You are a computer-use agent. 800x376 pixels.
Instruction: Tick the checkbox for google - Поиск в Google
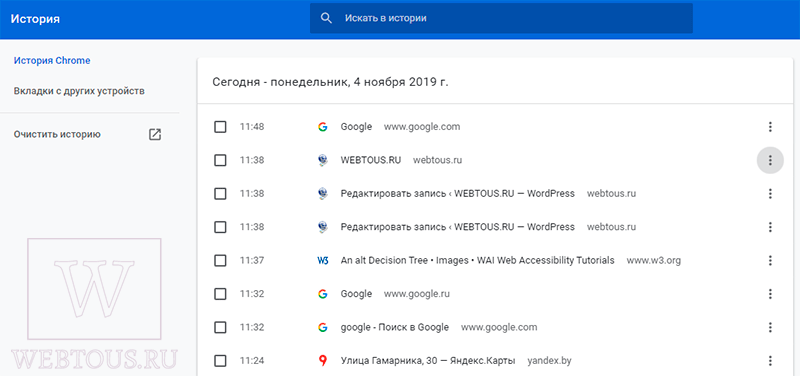click(x=220, y=328)
